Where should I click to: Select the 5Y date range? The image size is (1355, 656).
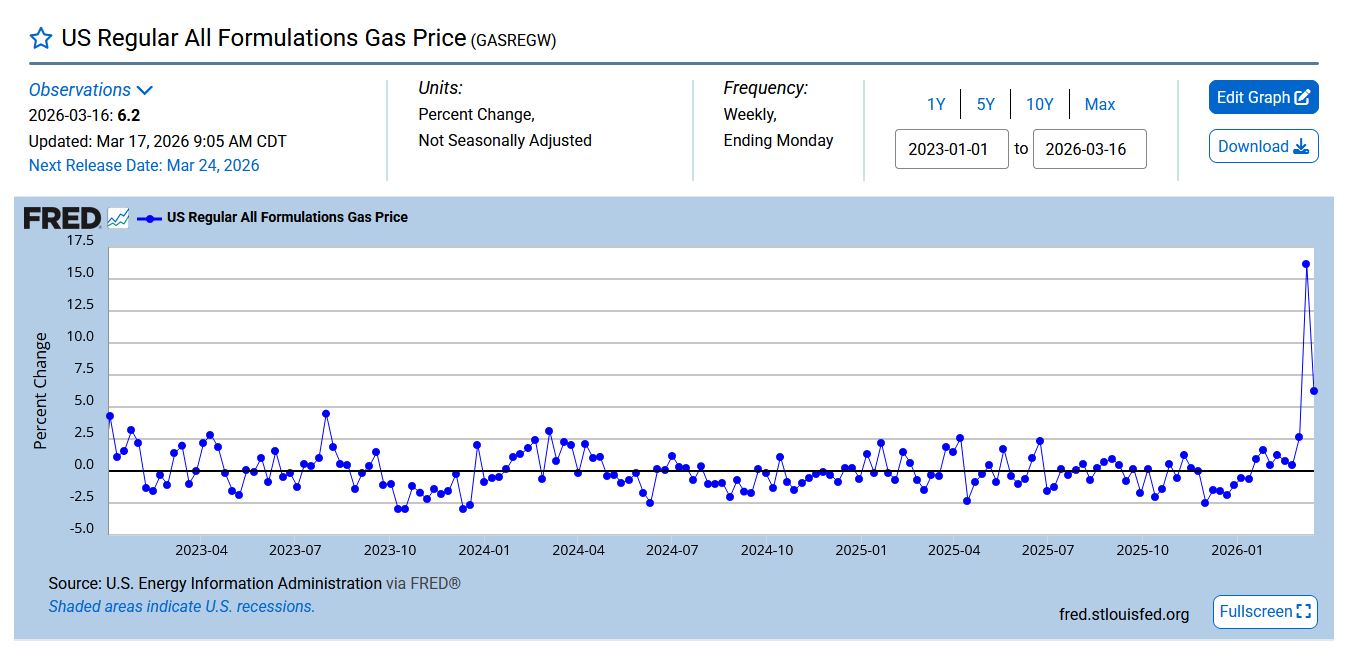986,104
